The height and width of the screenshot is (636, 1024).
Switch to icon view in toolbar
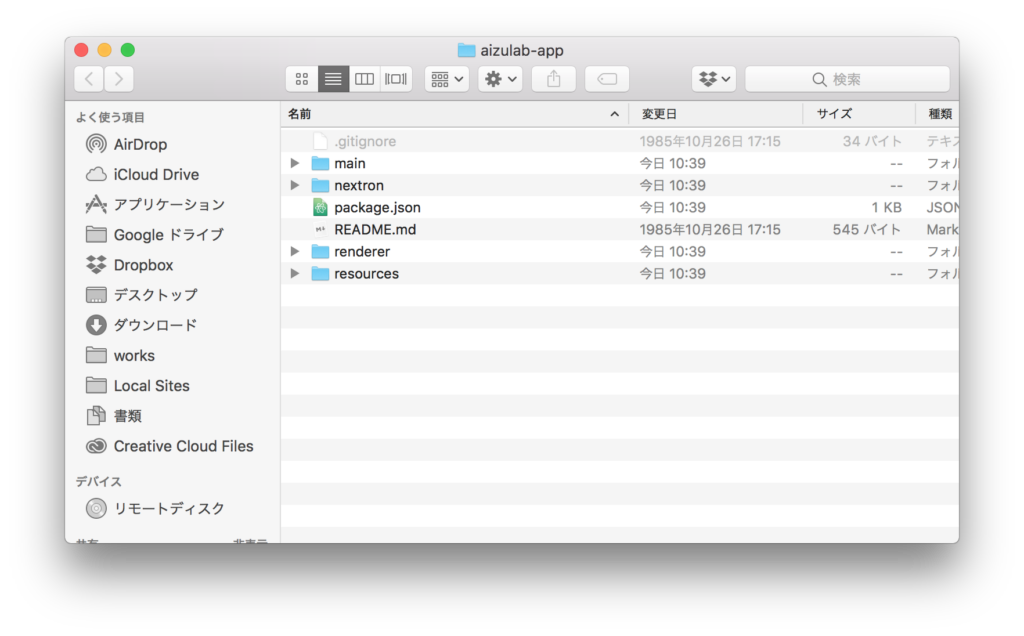pyautogui.click(x=302, y=79)
